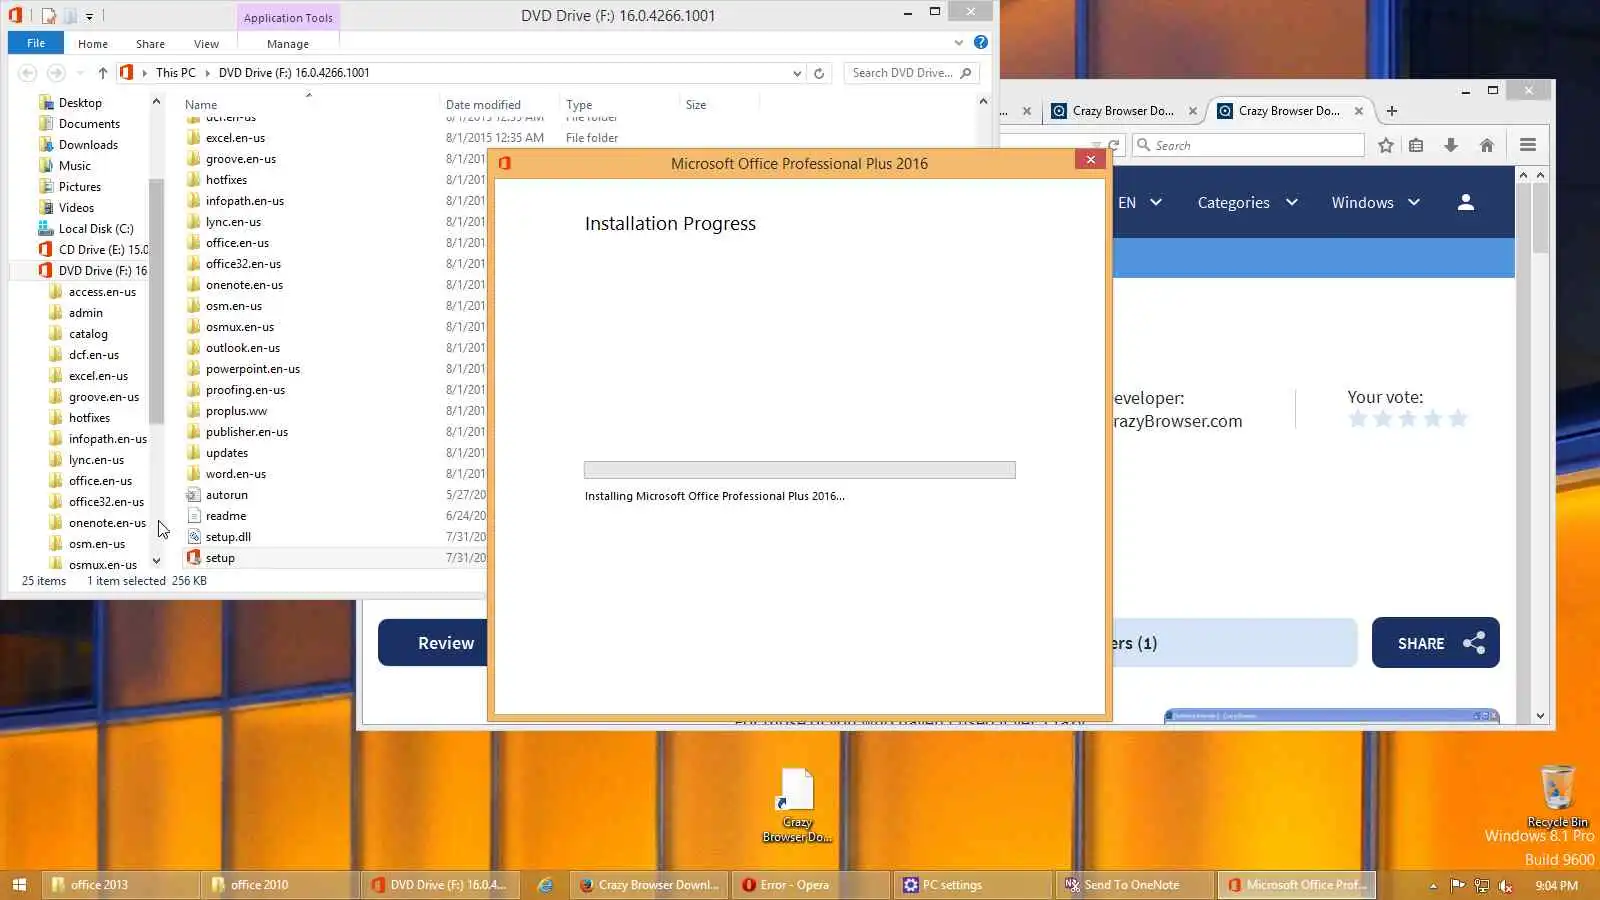1600x900 pixels.
Task: Go to the Firefox home page icon
Action: tap(1487, 145)
